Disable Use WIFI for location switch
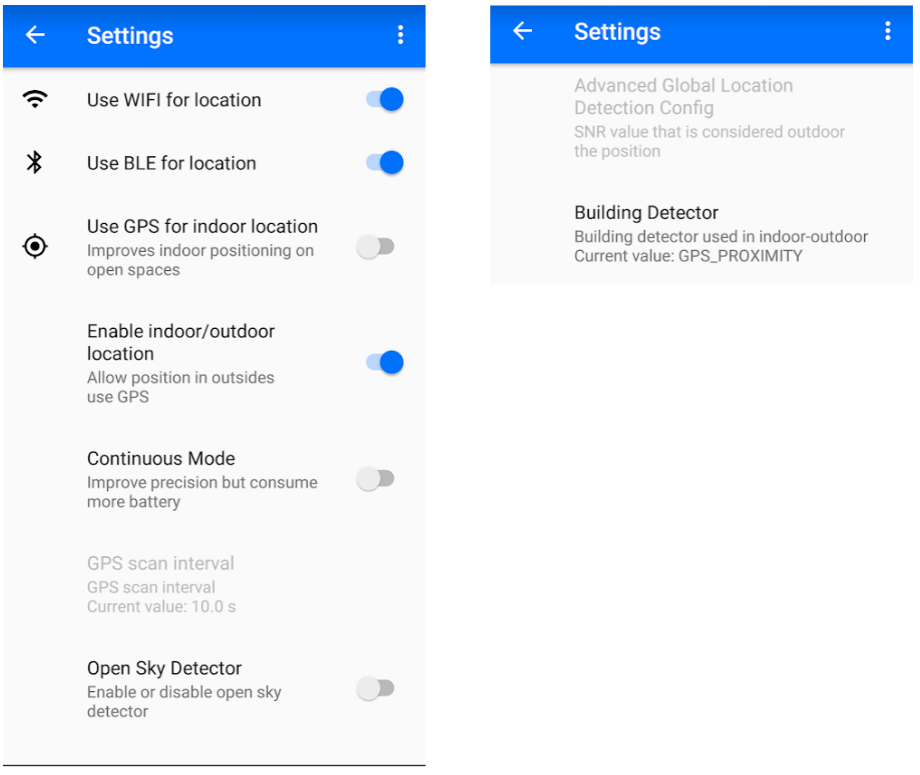Screen dimensions: 920x775 click(385, 99)
